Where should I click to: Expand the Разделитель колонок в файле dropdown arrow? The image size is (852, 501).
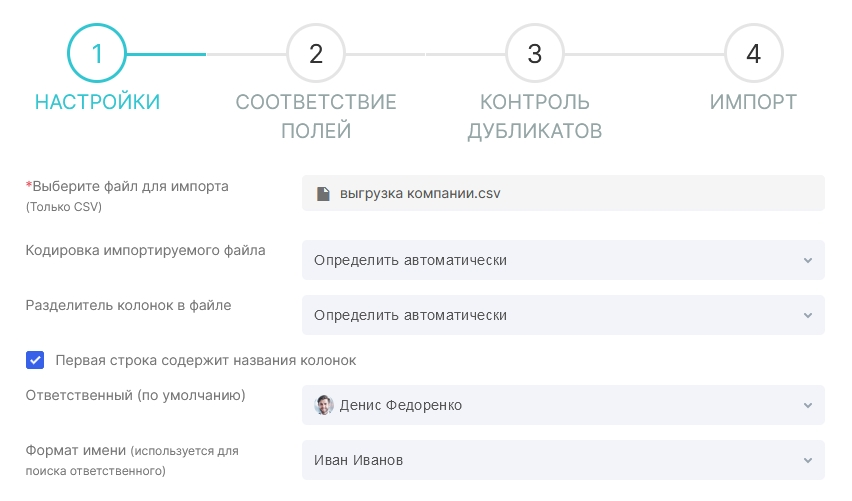(808, 315)
